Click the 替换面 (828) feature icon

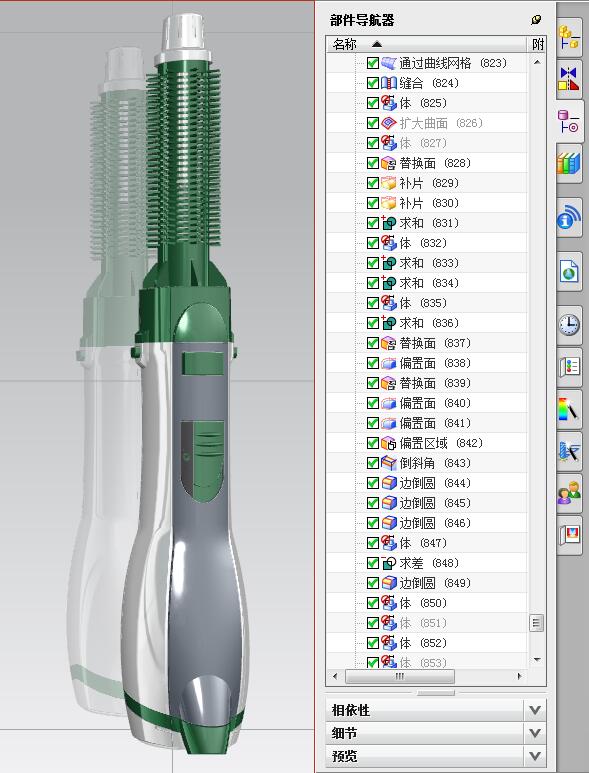[x=389, y=163]
